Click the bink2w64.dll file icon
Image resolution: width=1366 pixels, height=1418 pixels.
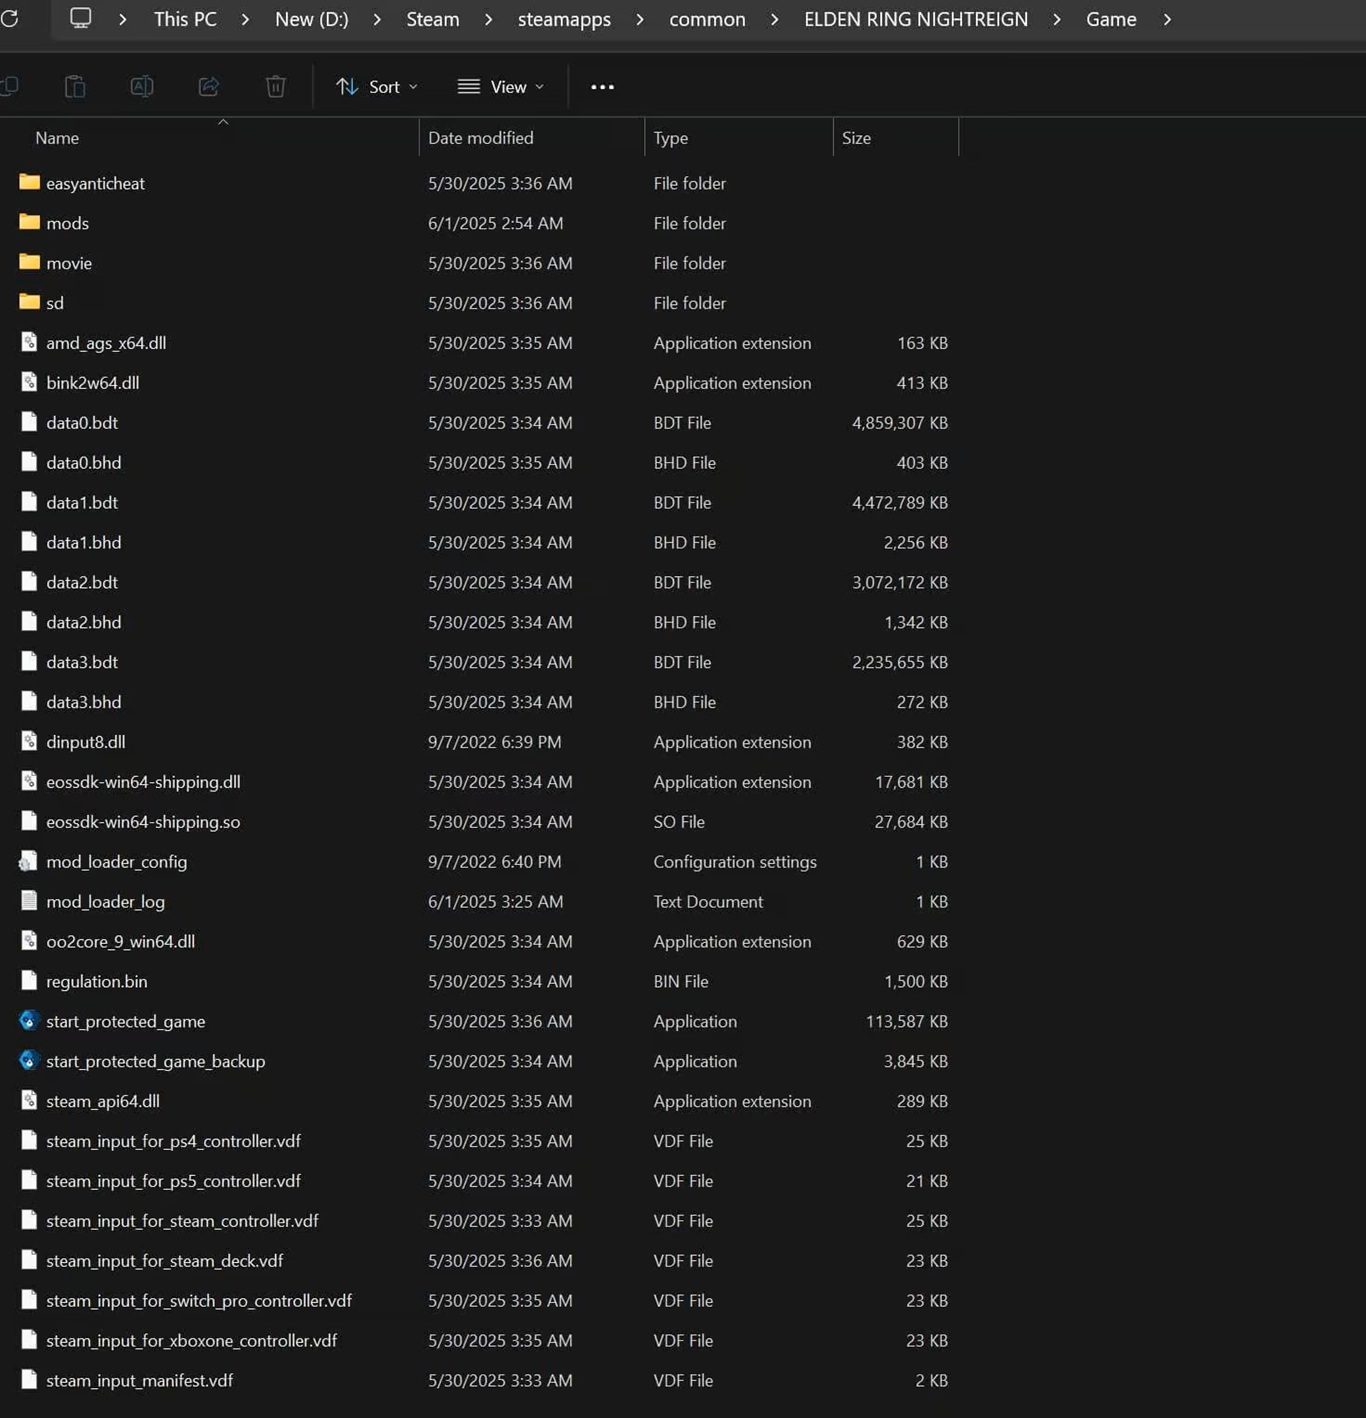click(29, 382)
